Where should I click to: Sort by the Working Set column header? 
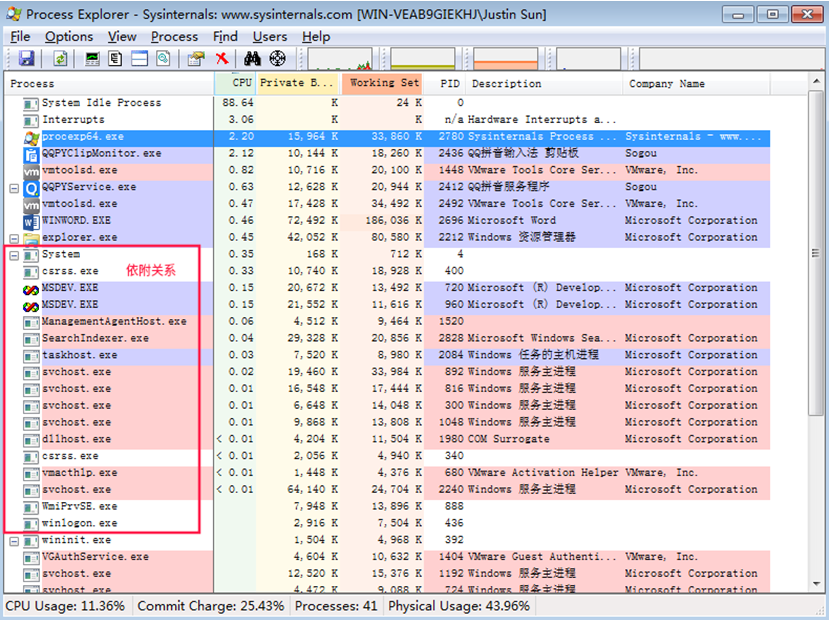coord(382,84)
